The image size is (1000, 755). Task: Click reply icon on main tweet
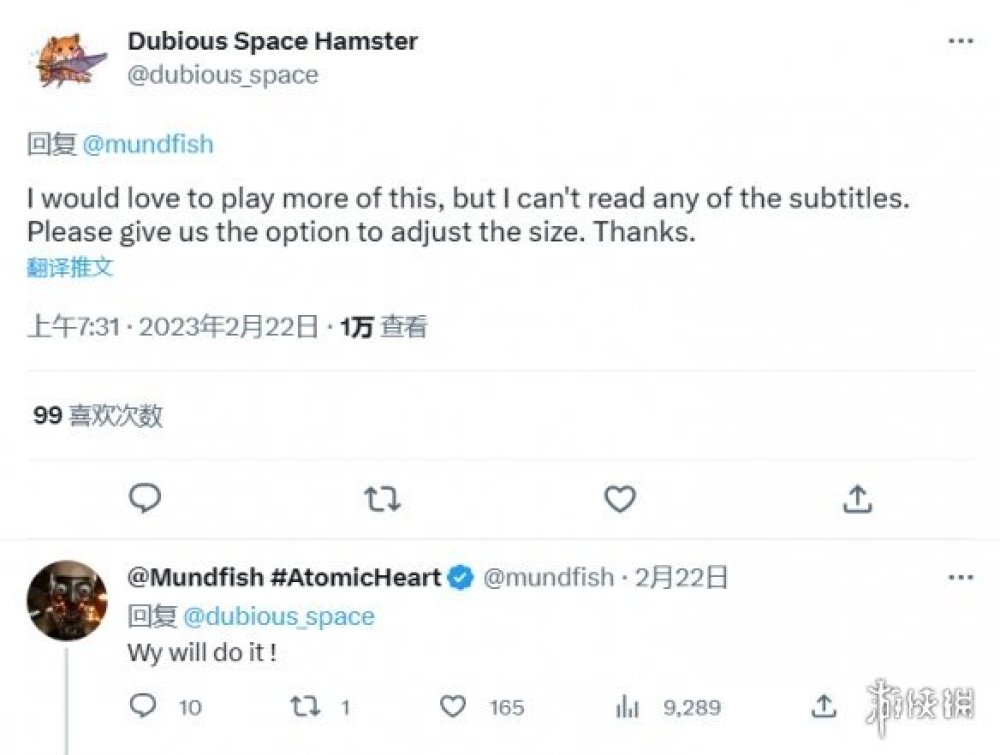click(x=146, y=498)
